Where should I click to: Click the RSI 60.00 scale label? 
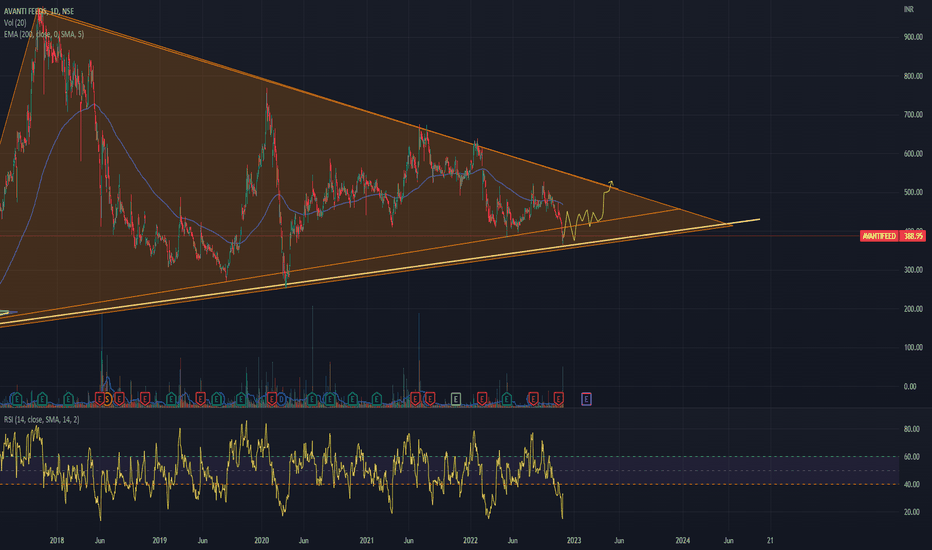pyautogui.click(x=912, y=457)
